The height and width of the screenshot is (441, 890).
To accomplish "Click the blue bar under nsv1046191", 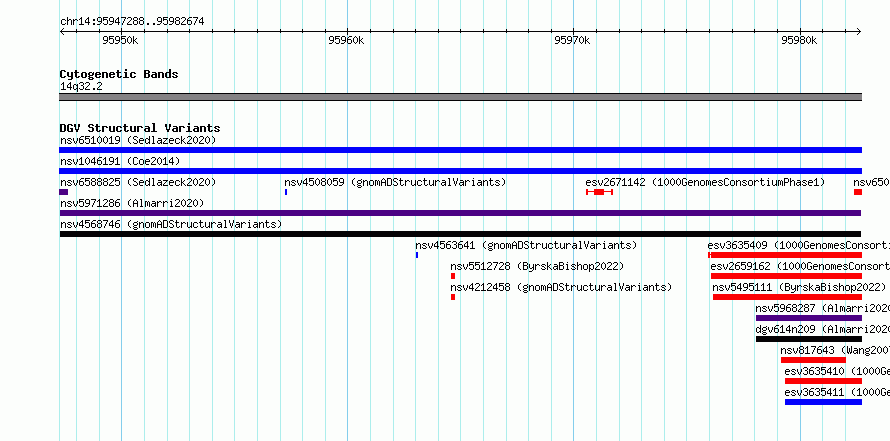I will click(x=460, y=171).
